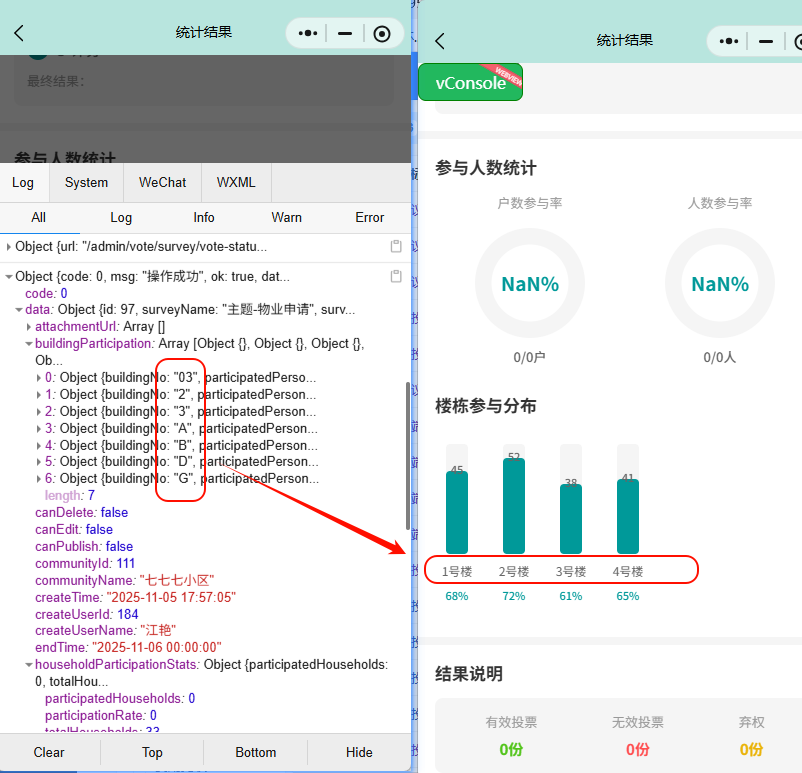The height and width of the screenshot is (773, 802).
Task: Filter logs by Warn level
Action: tap(286, 217)
